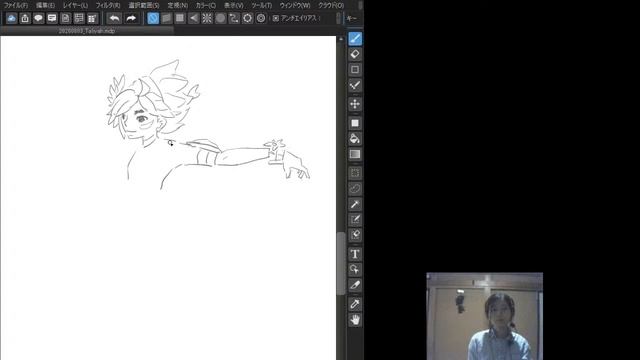The width and height of the screenshot is (640, 360).
Task: Click the document page toolbar icon
Action: [65, 18]
